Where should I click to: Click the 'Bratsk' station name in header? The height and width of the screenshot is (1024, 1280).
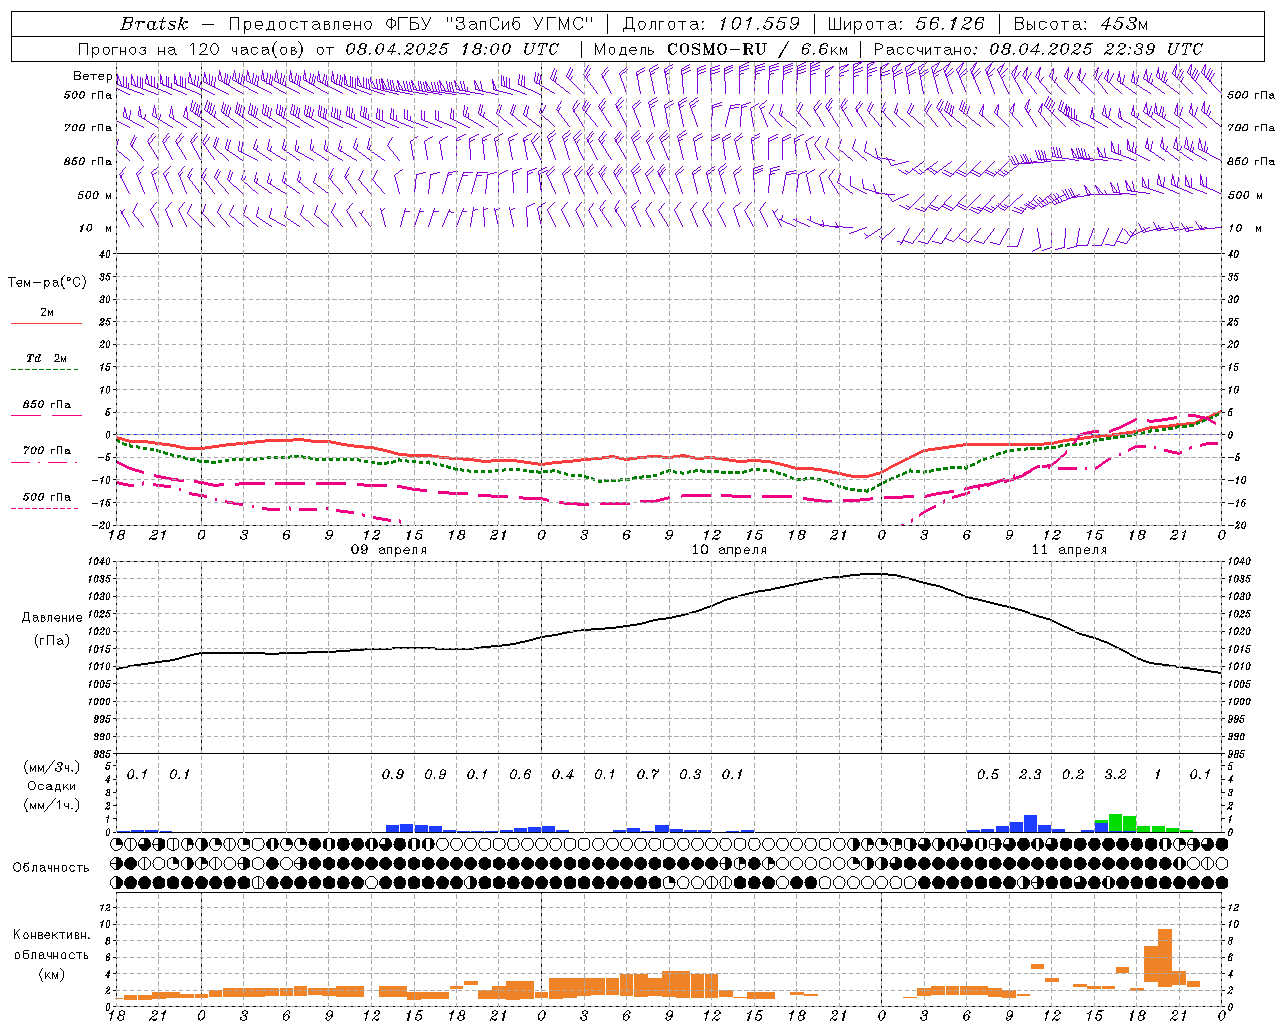[x=154, y=24]
